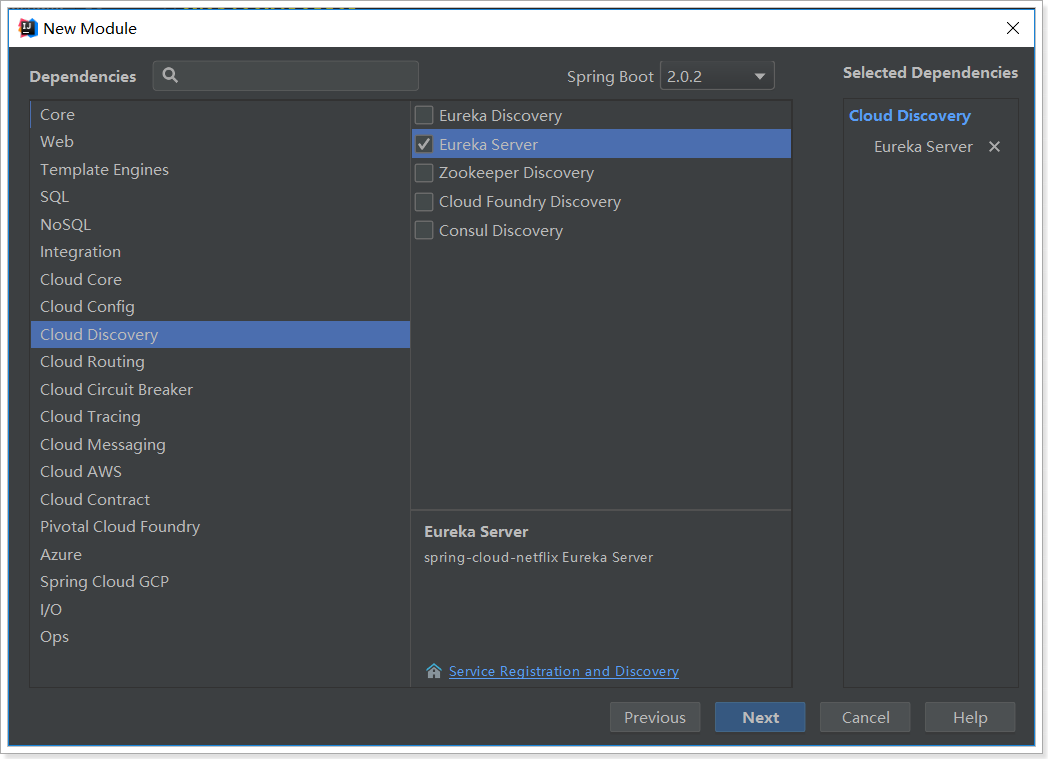
Task: Open the Azure category
Action: coord(220,555)
